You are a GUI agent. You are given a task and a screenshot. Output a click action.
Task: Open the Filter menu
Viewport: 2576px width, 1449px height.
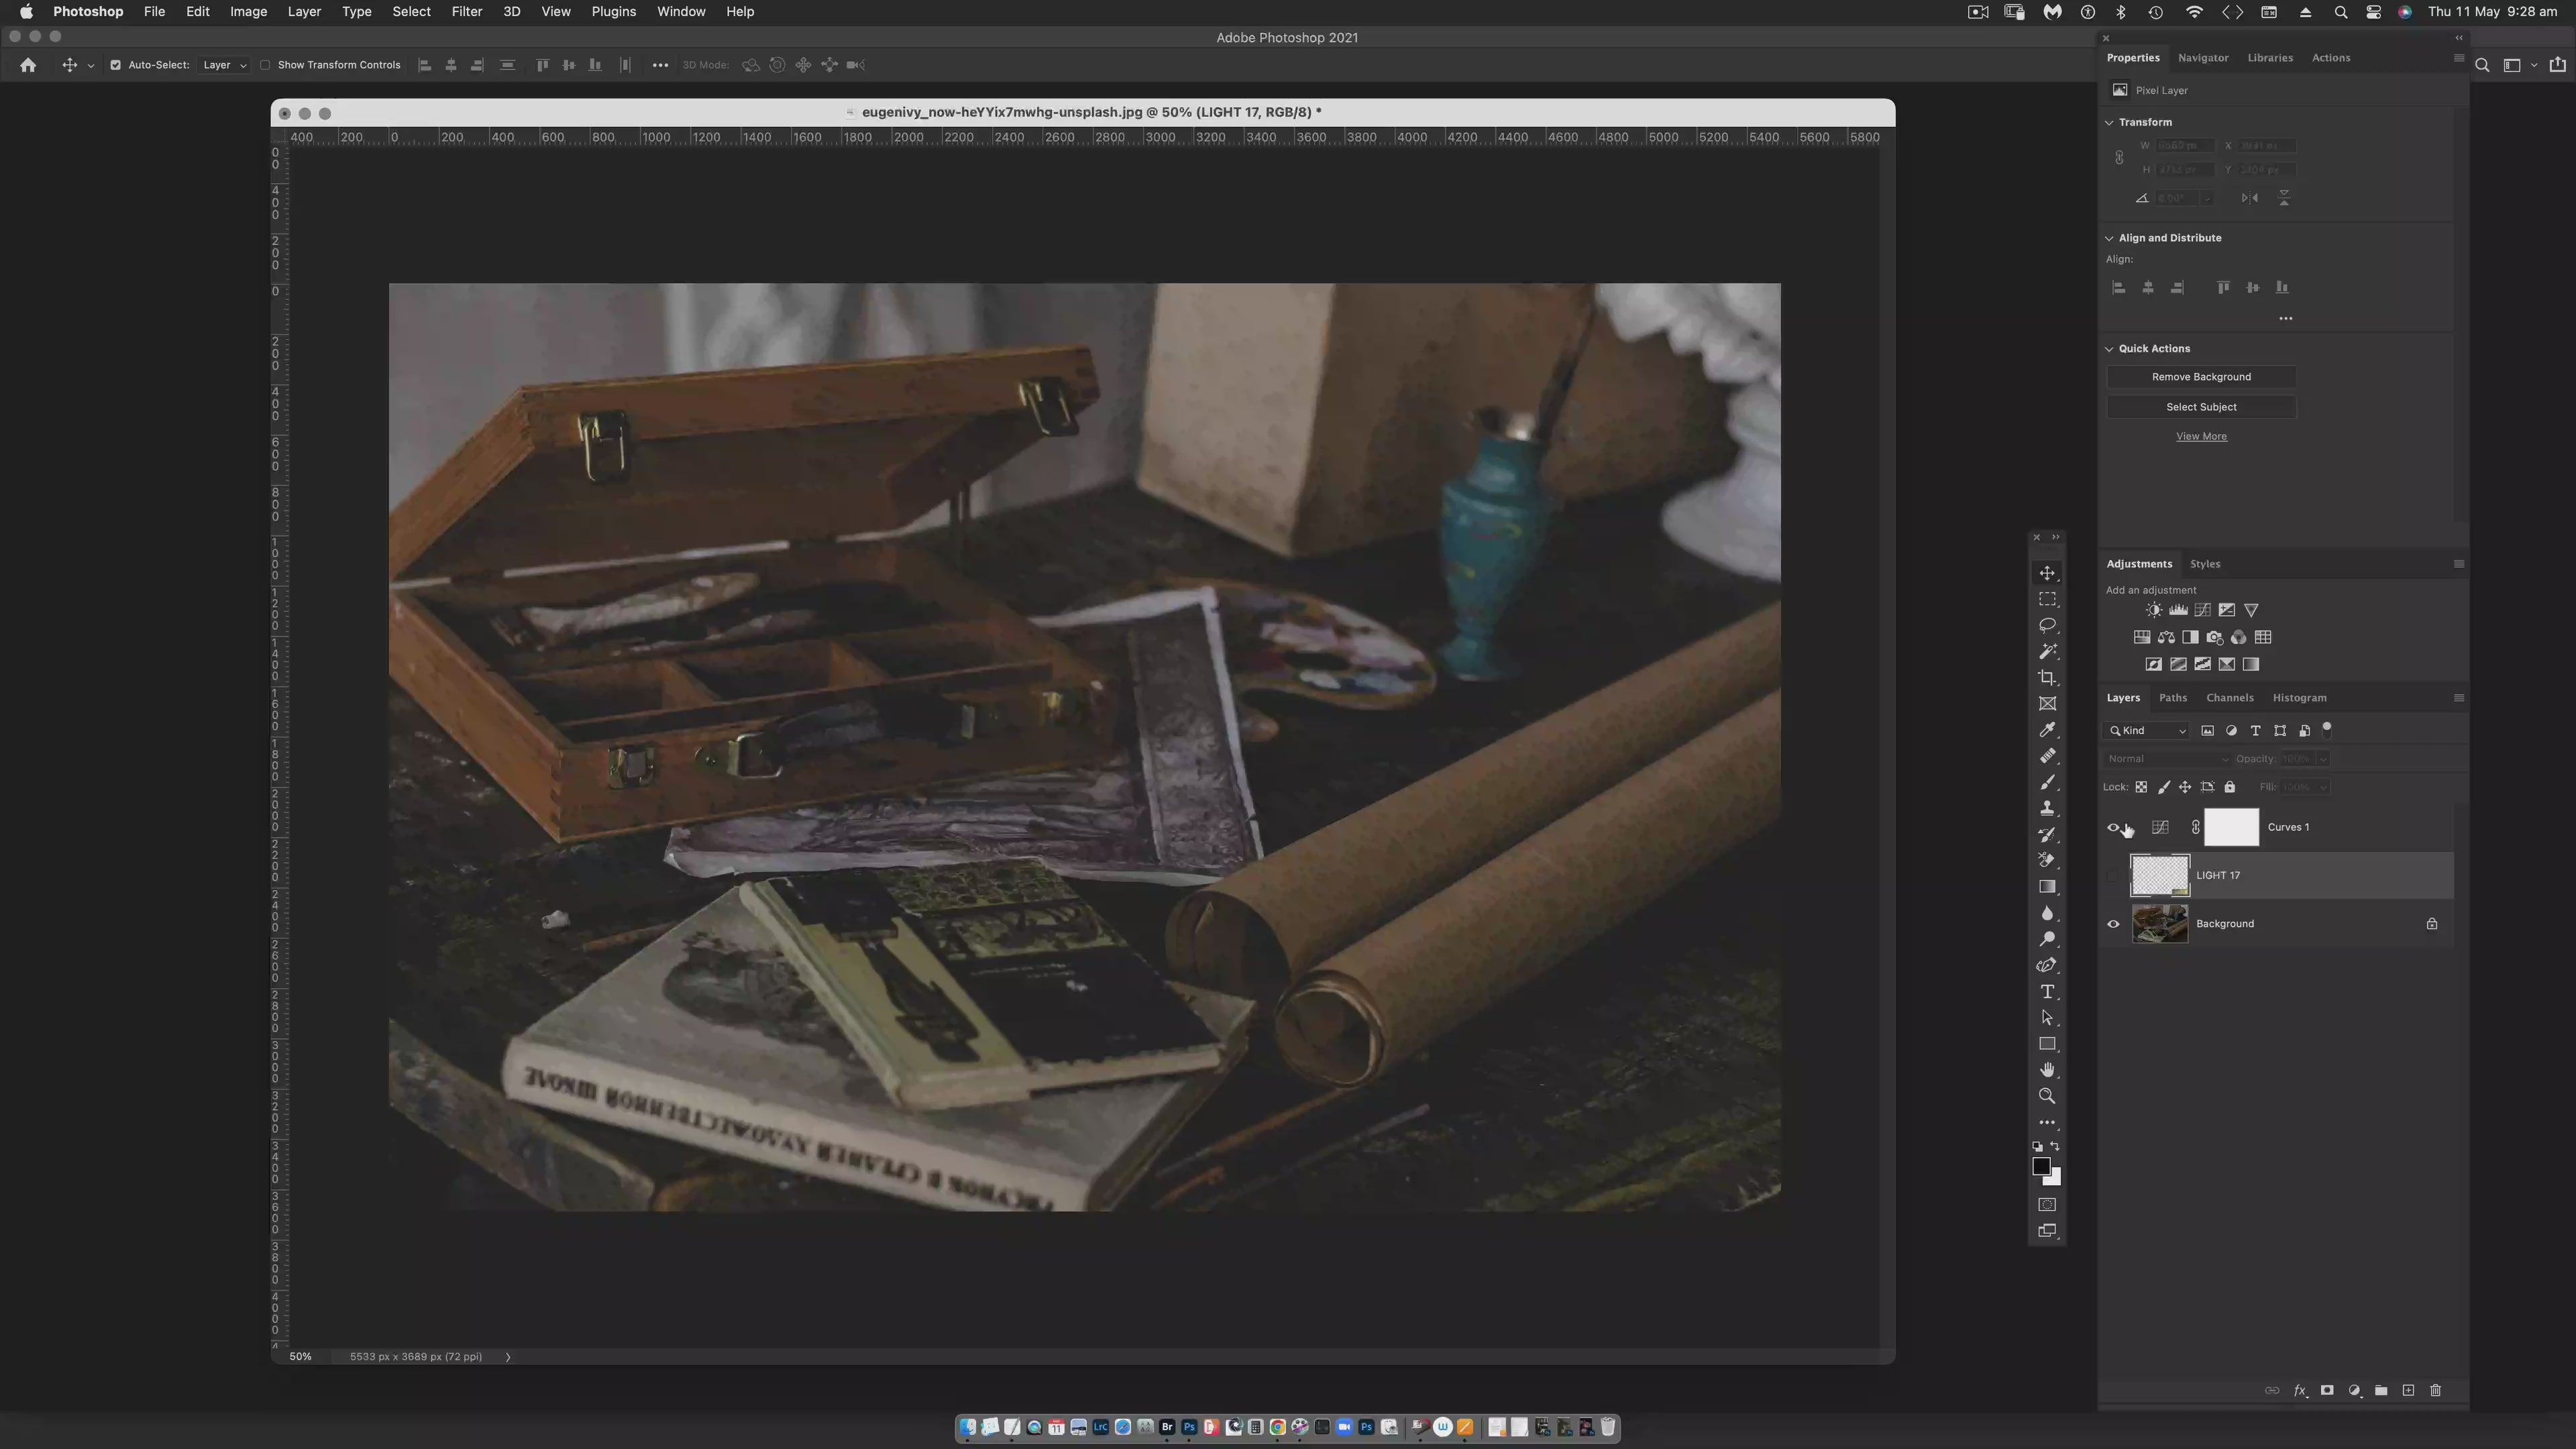pyautogui.click(x=466, y=12)
